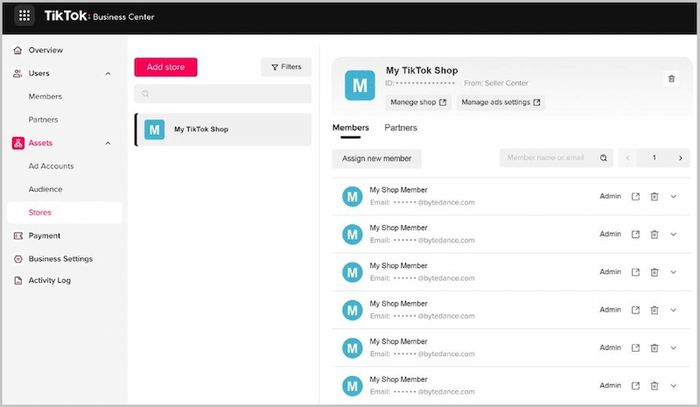Focus the store search field

[x=223, y=94]
